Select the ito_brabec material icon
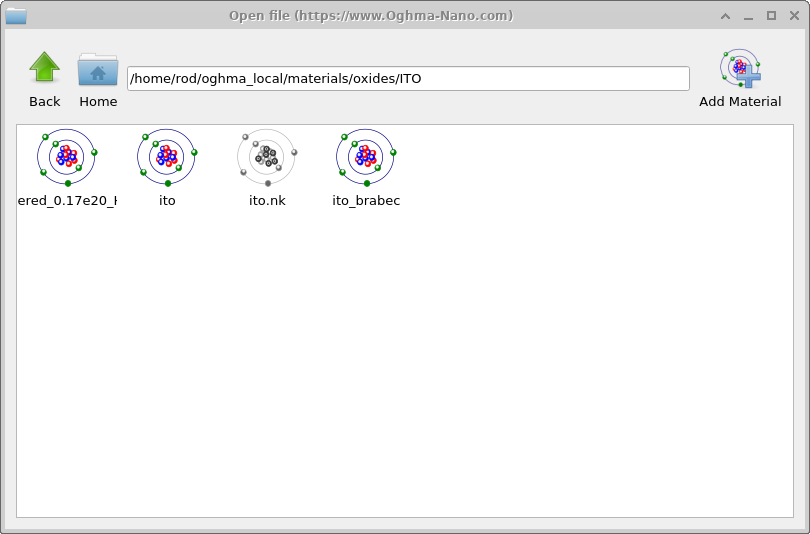Viewport: 810px width, 534px height. tap(366, 157)
